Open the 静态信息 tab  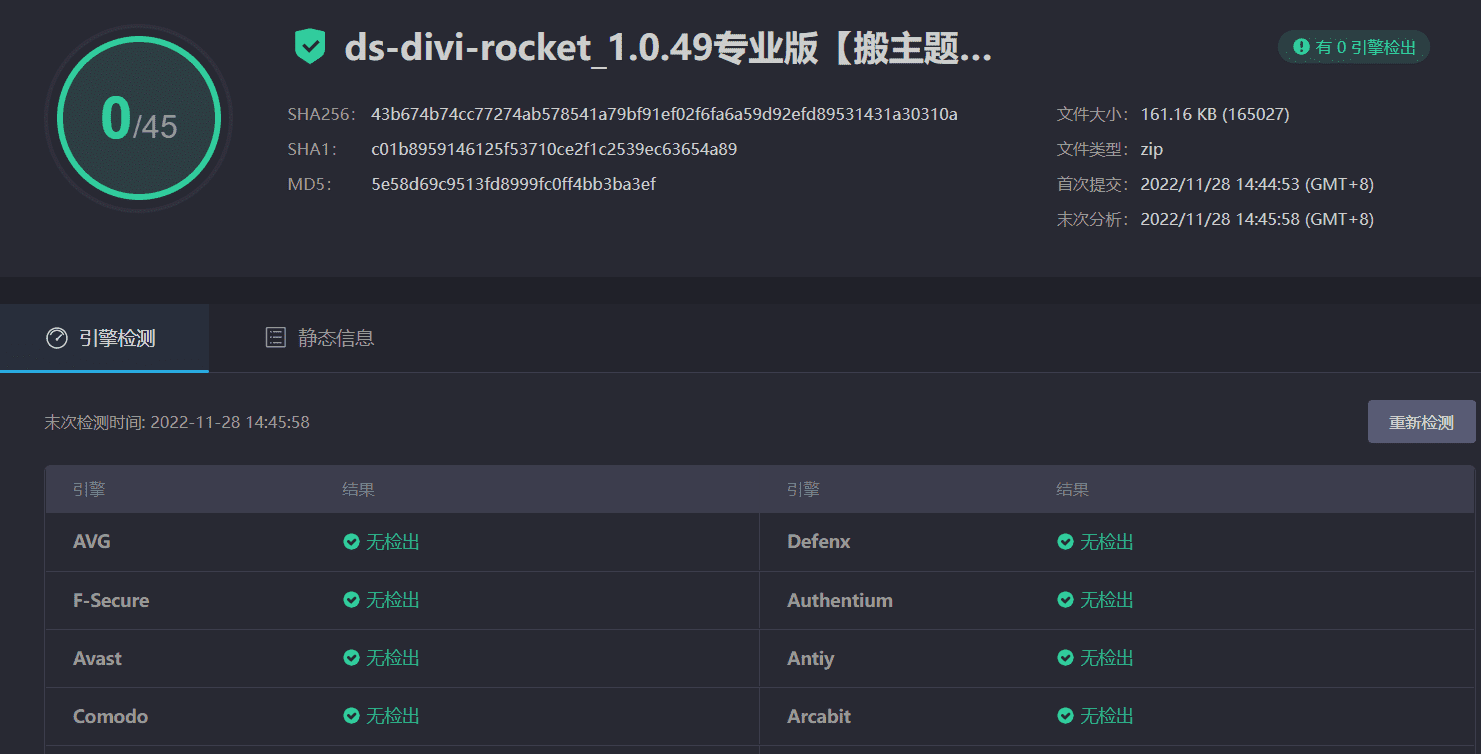320,338
